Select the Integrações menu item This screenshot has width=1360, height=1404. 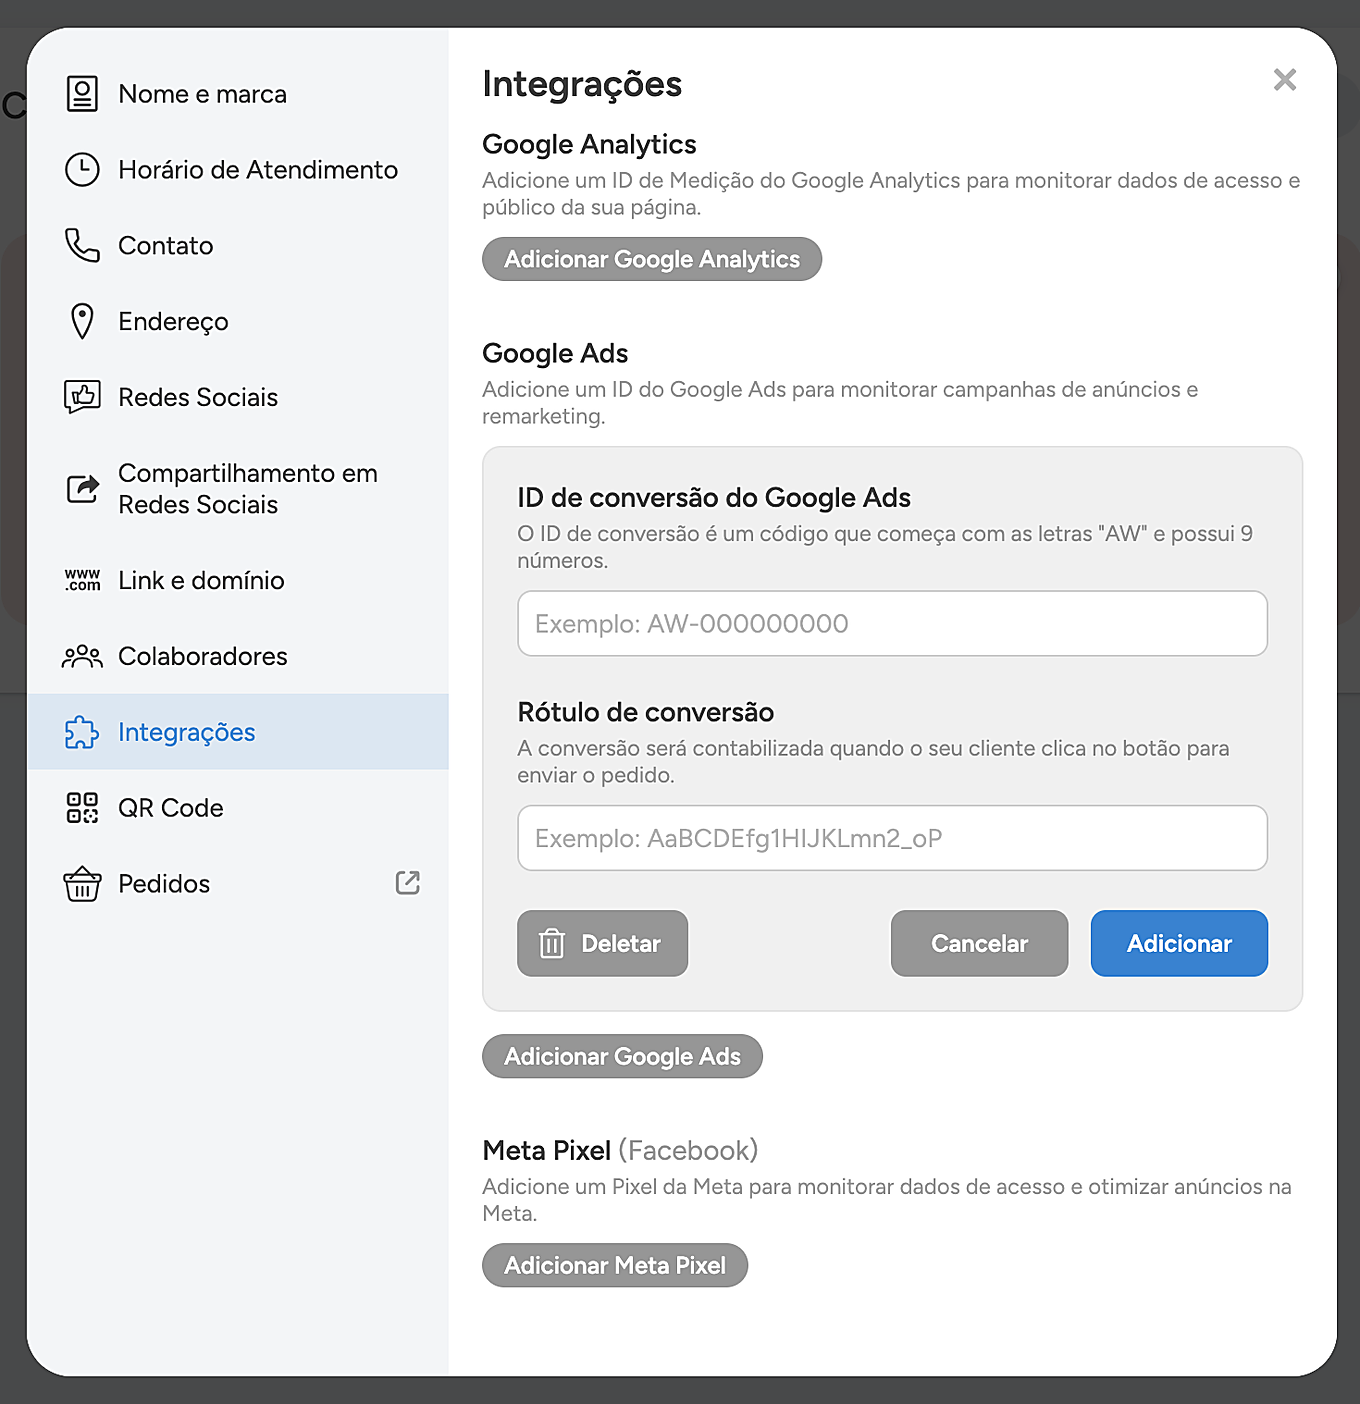[238, 732]
